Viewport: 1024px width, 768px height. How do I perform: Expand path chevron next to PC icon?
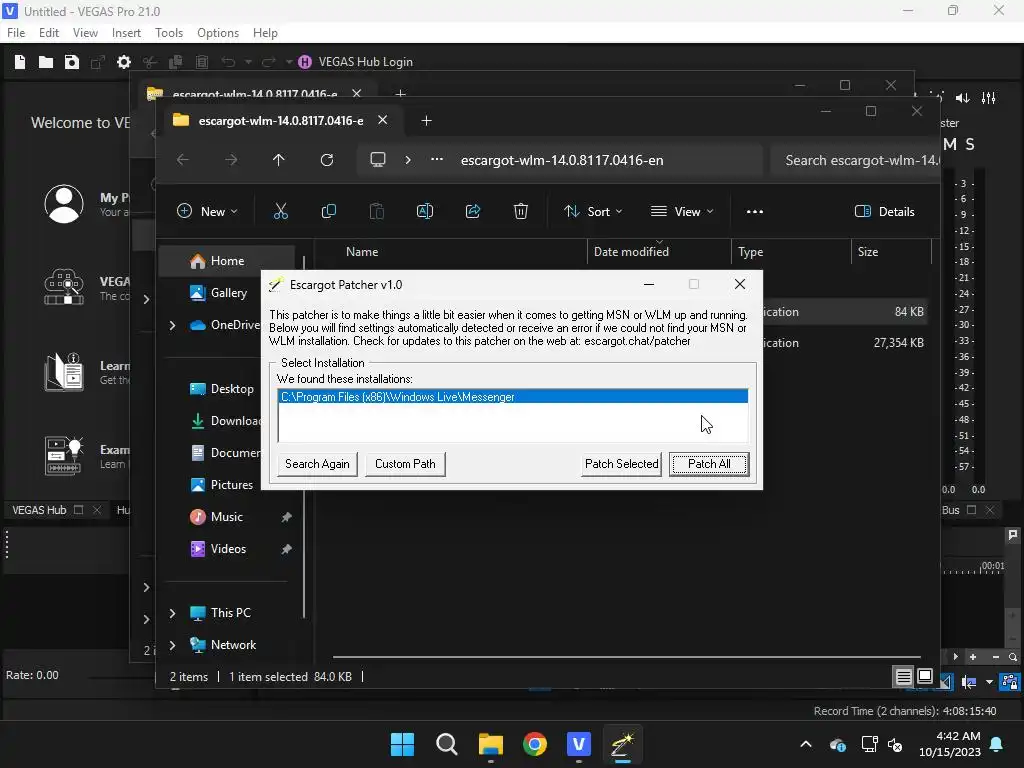(408, 160)
